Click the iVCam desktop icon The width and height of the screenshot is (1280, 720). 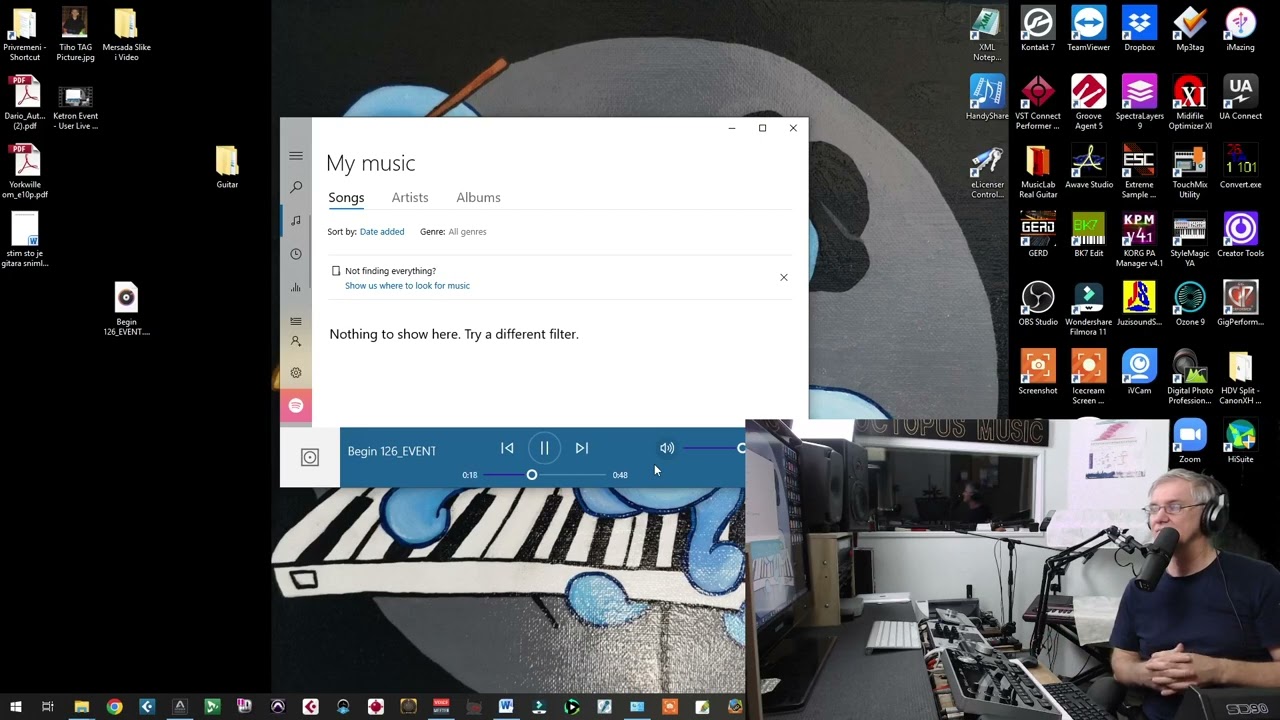tap(1139, 373)
